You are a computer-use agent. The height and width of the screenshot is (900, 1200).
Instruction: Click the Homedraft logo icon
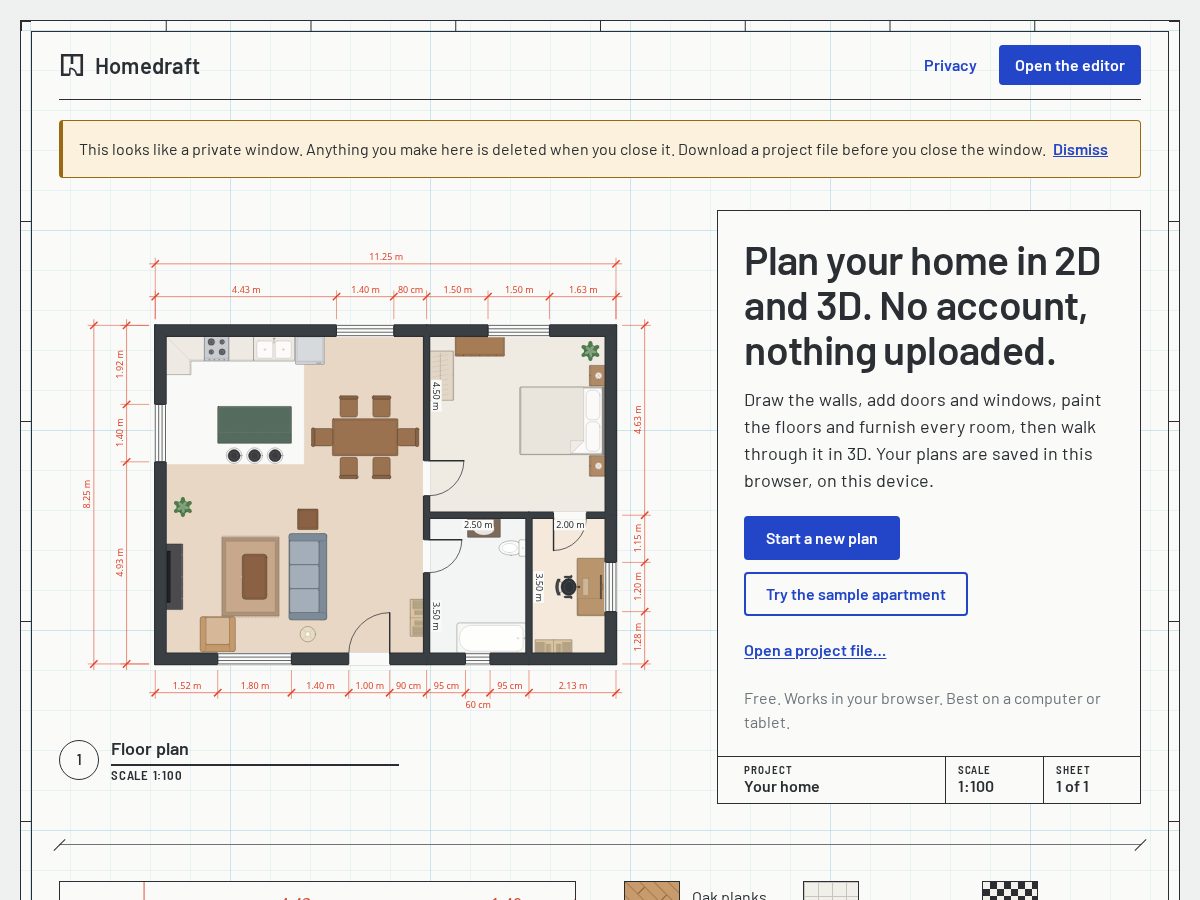(72, 66)
